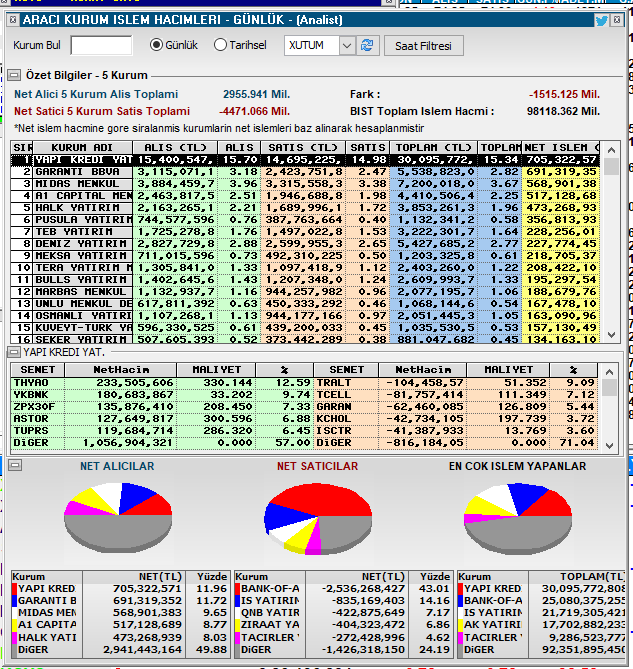Screen dimensions: 633x669
Task: Click the TRALT sell-side row
Action: pos(456,383)
